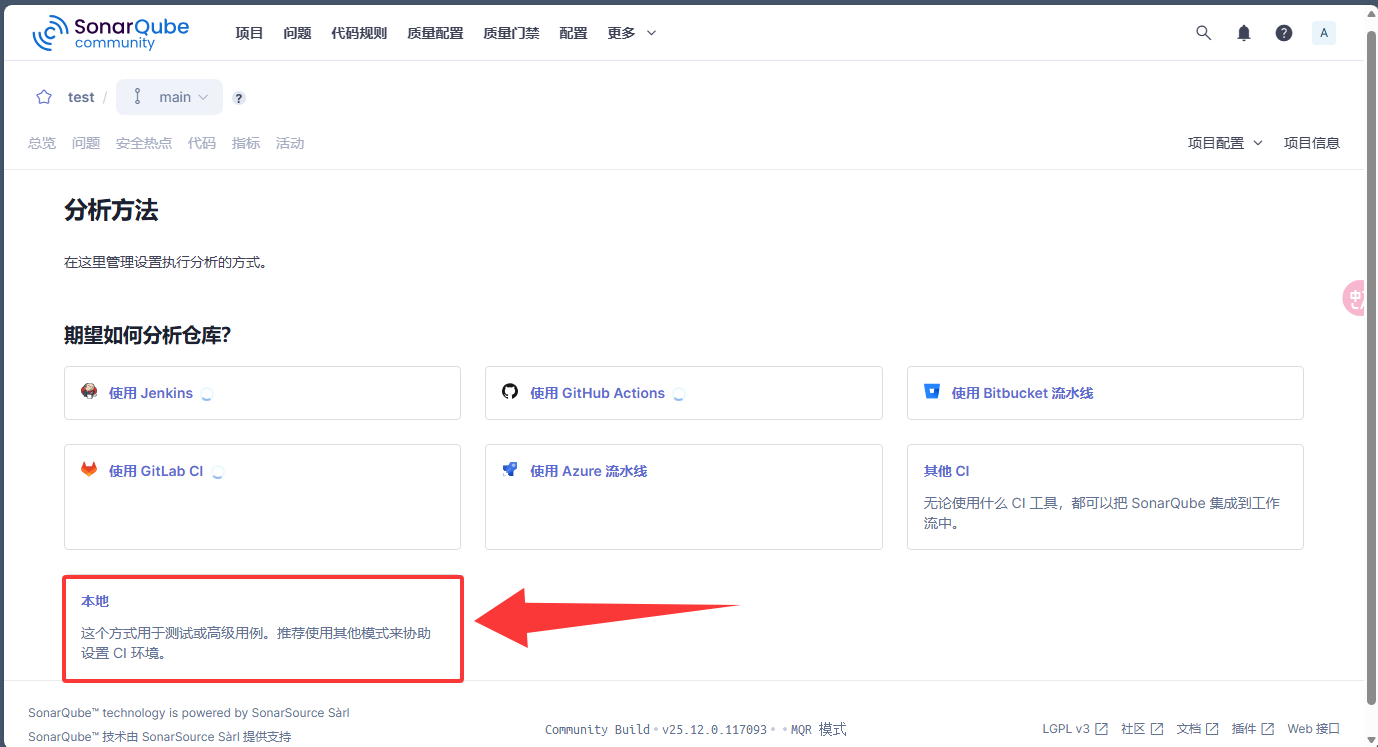Switch to the 活动 tab
Image resolution: width=1378 pixels, height=747 pixels.
290,143
